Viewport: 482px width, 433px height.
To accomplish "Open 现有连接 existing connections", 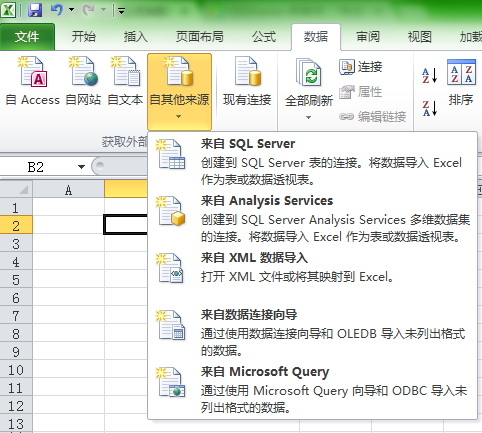I will click(247, 81).
